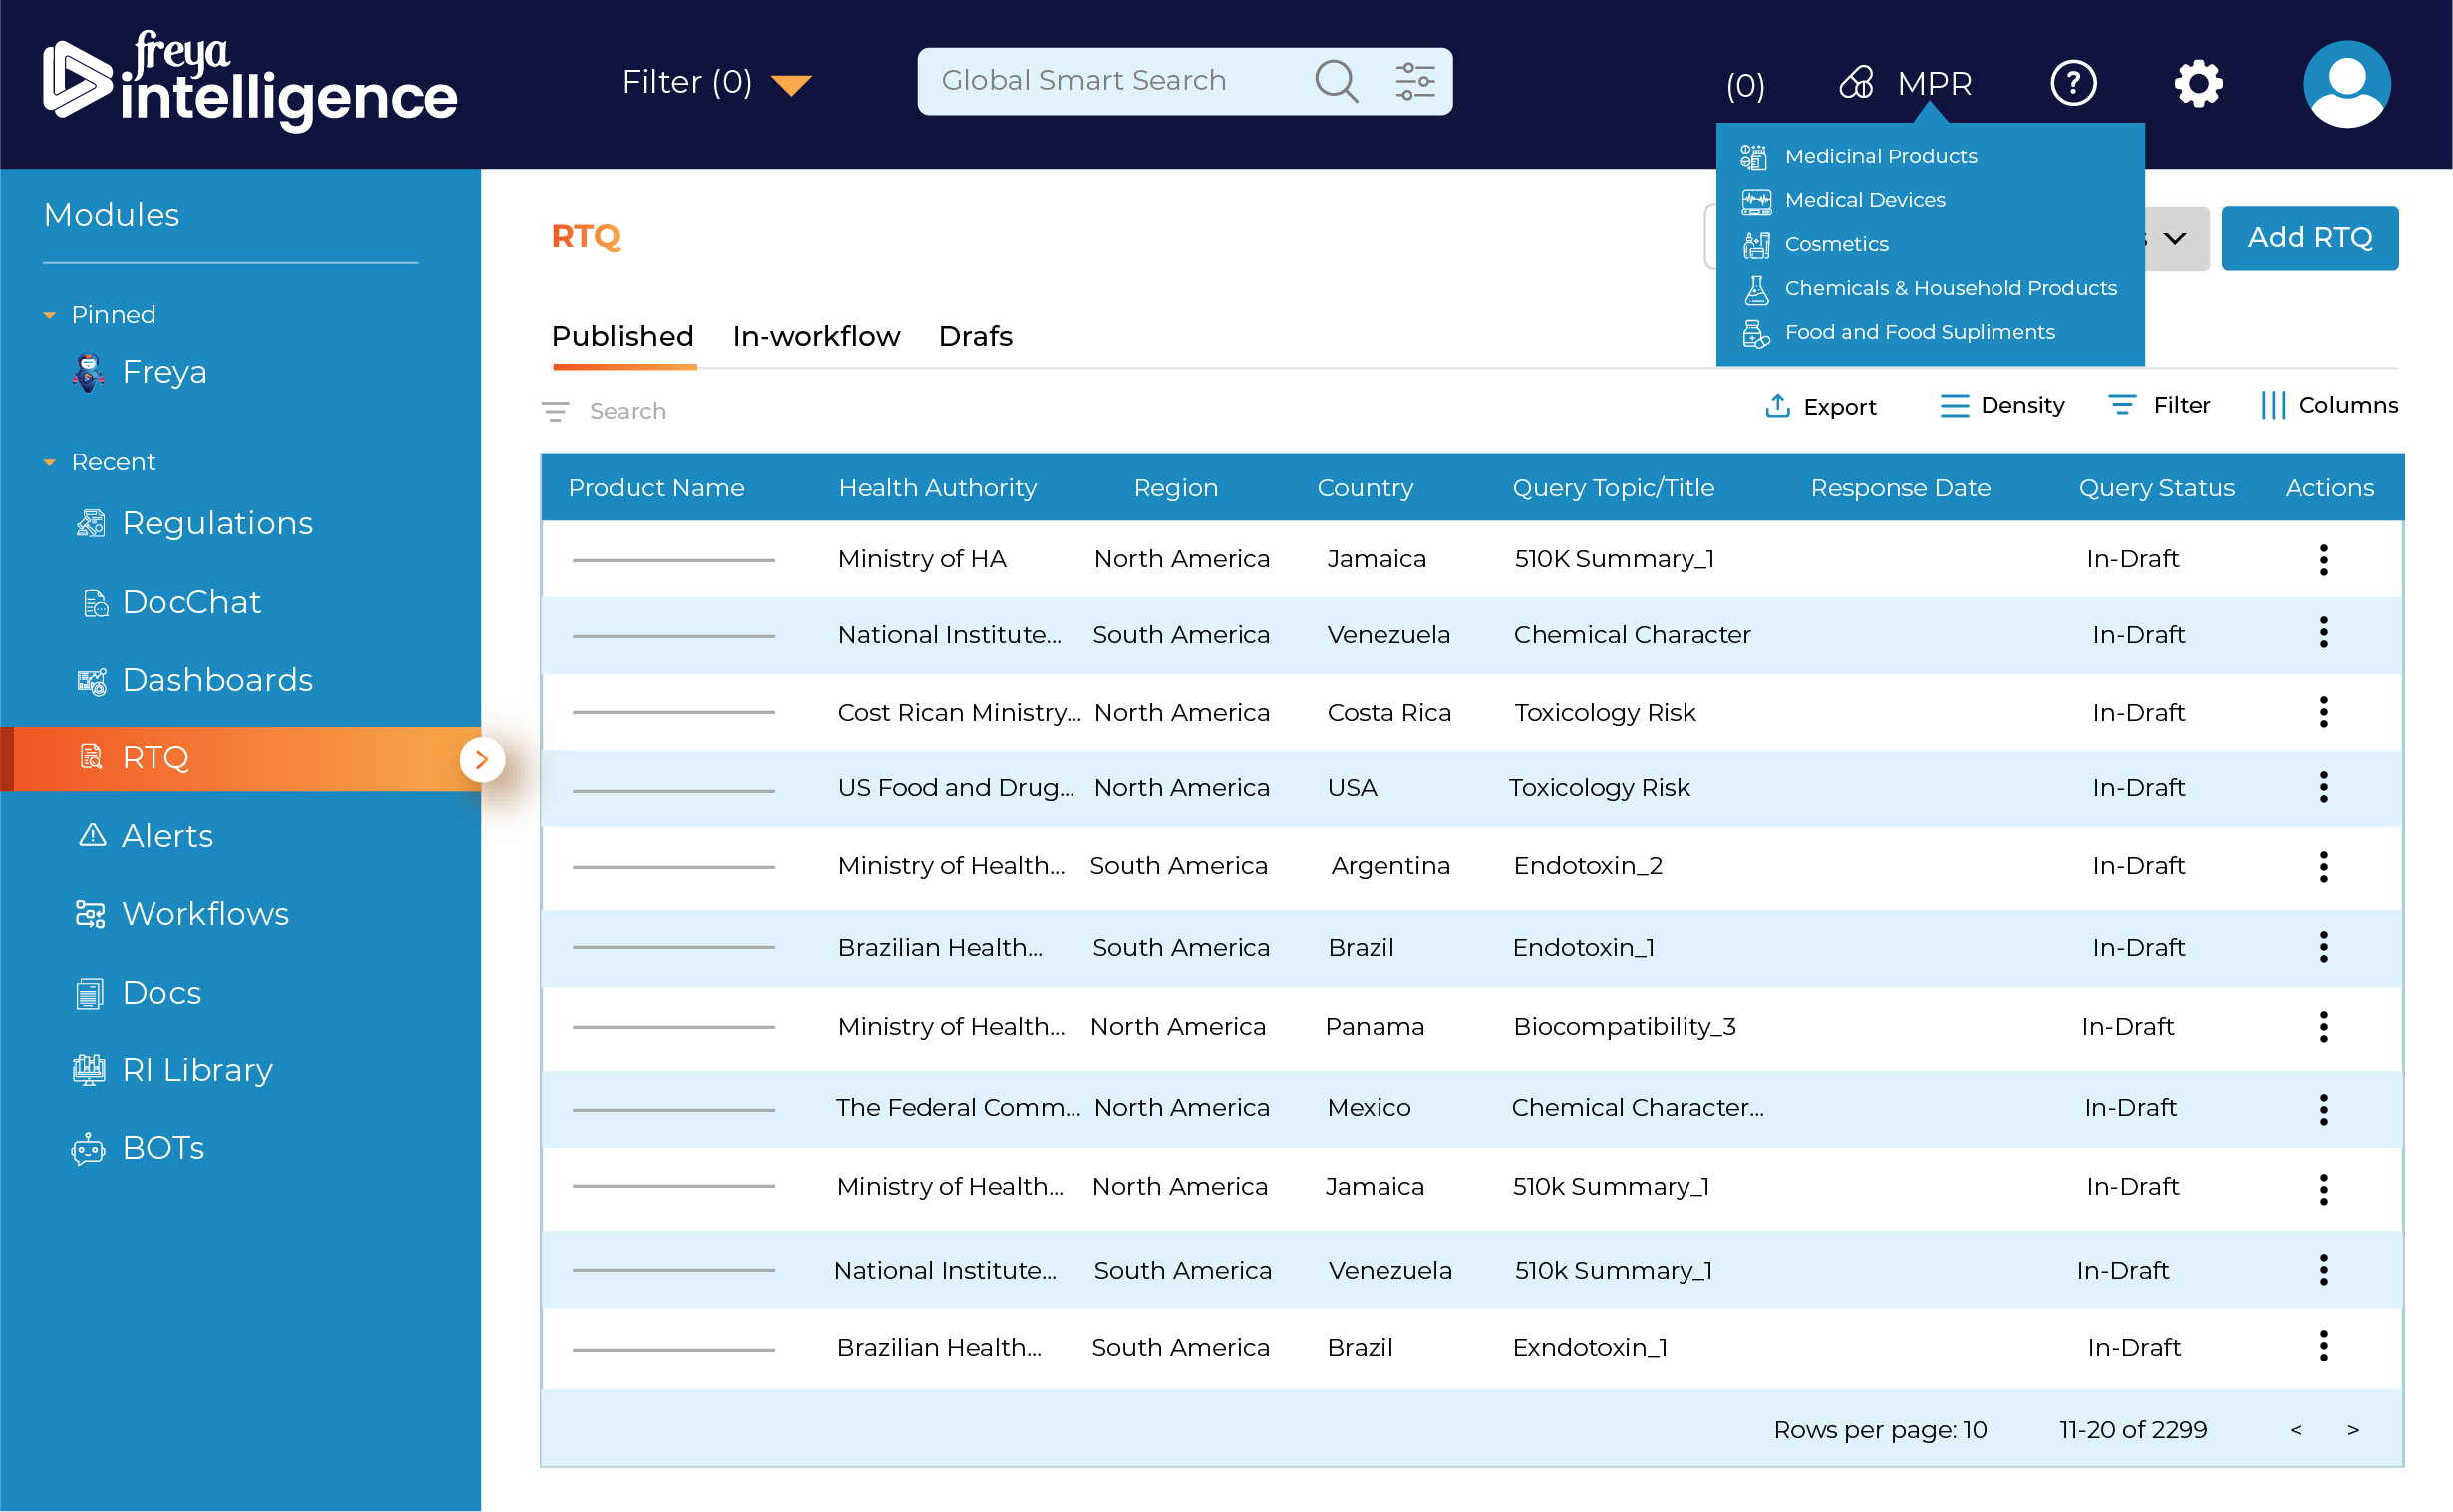2453x1512 pixels.
Task: Collapse the Pinned section
Action: click(x=49, y=314)
